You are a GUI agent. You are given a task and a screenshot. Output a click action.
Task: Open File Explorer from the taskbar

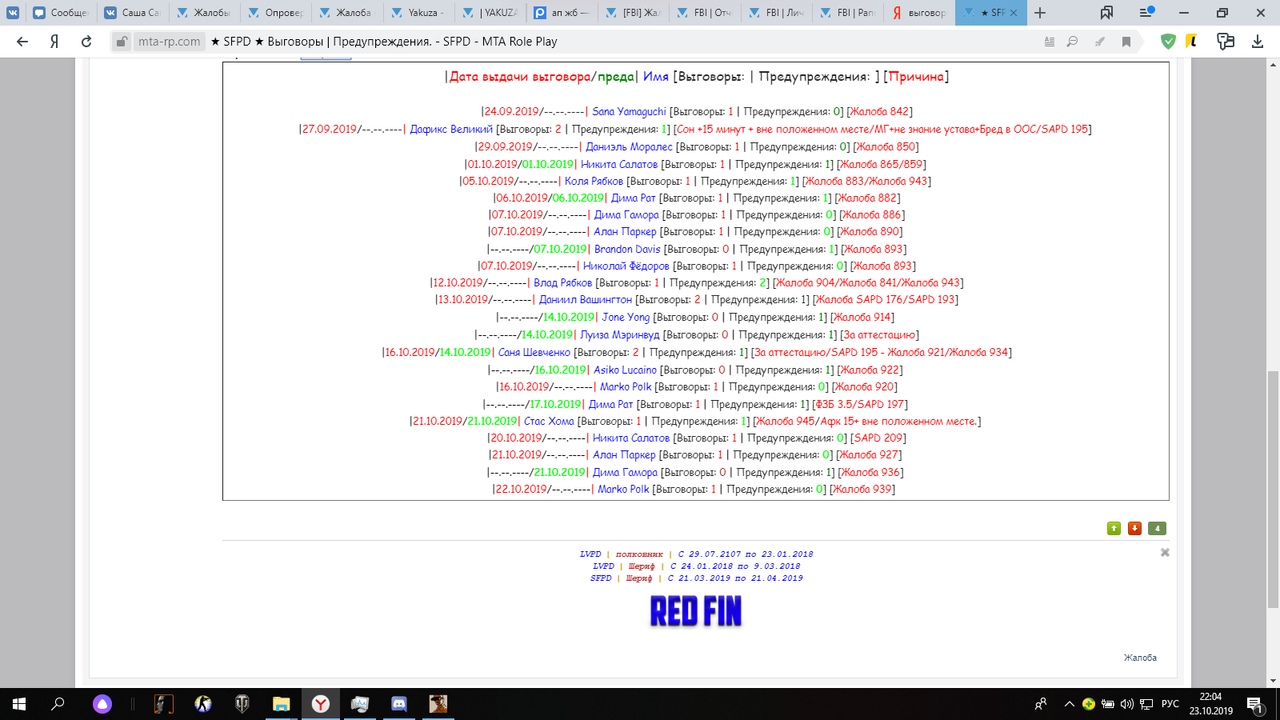click(281, 704)
